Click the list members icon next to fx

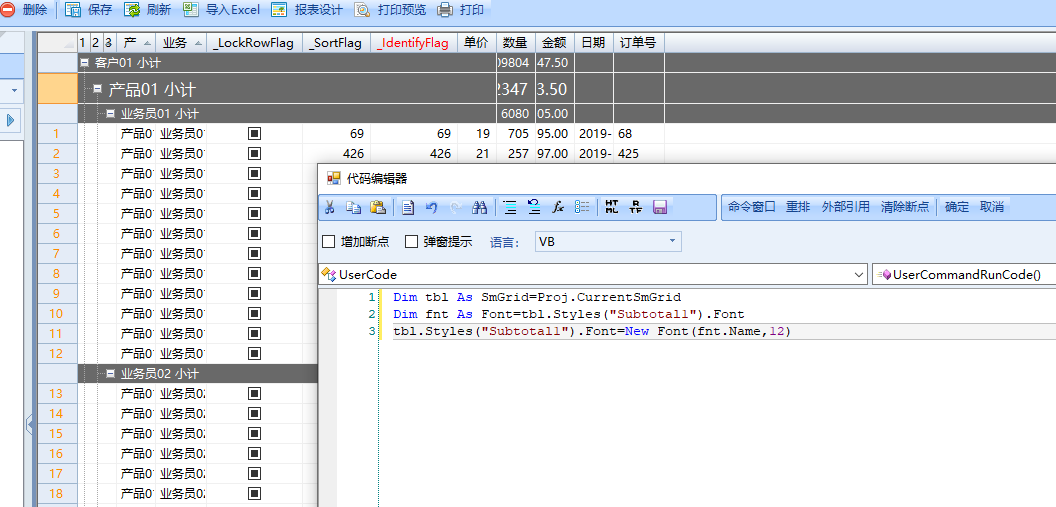tap(582, 207)
